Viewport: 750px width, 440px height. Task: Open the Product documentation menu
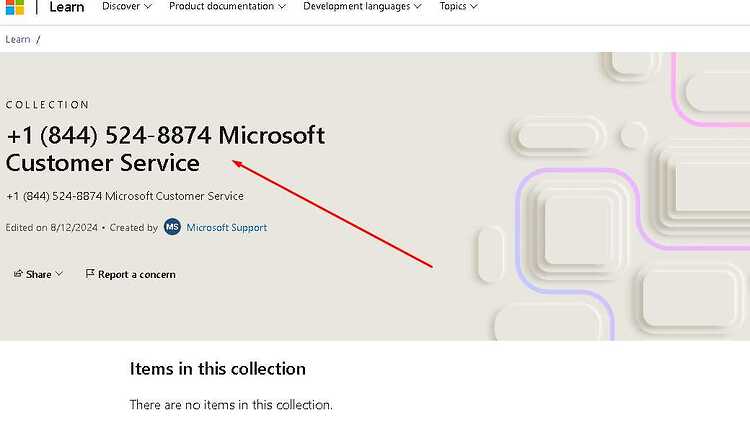pyautogui.click(x=227, y=6)
